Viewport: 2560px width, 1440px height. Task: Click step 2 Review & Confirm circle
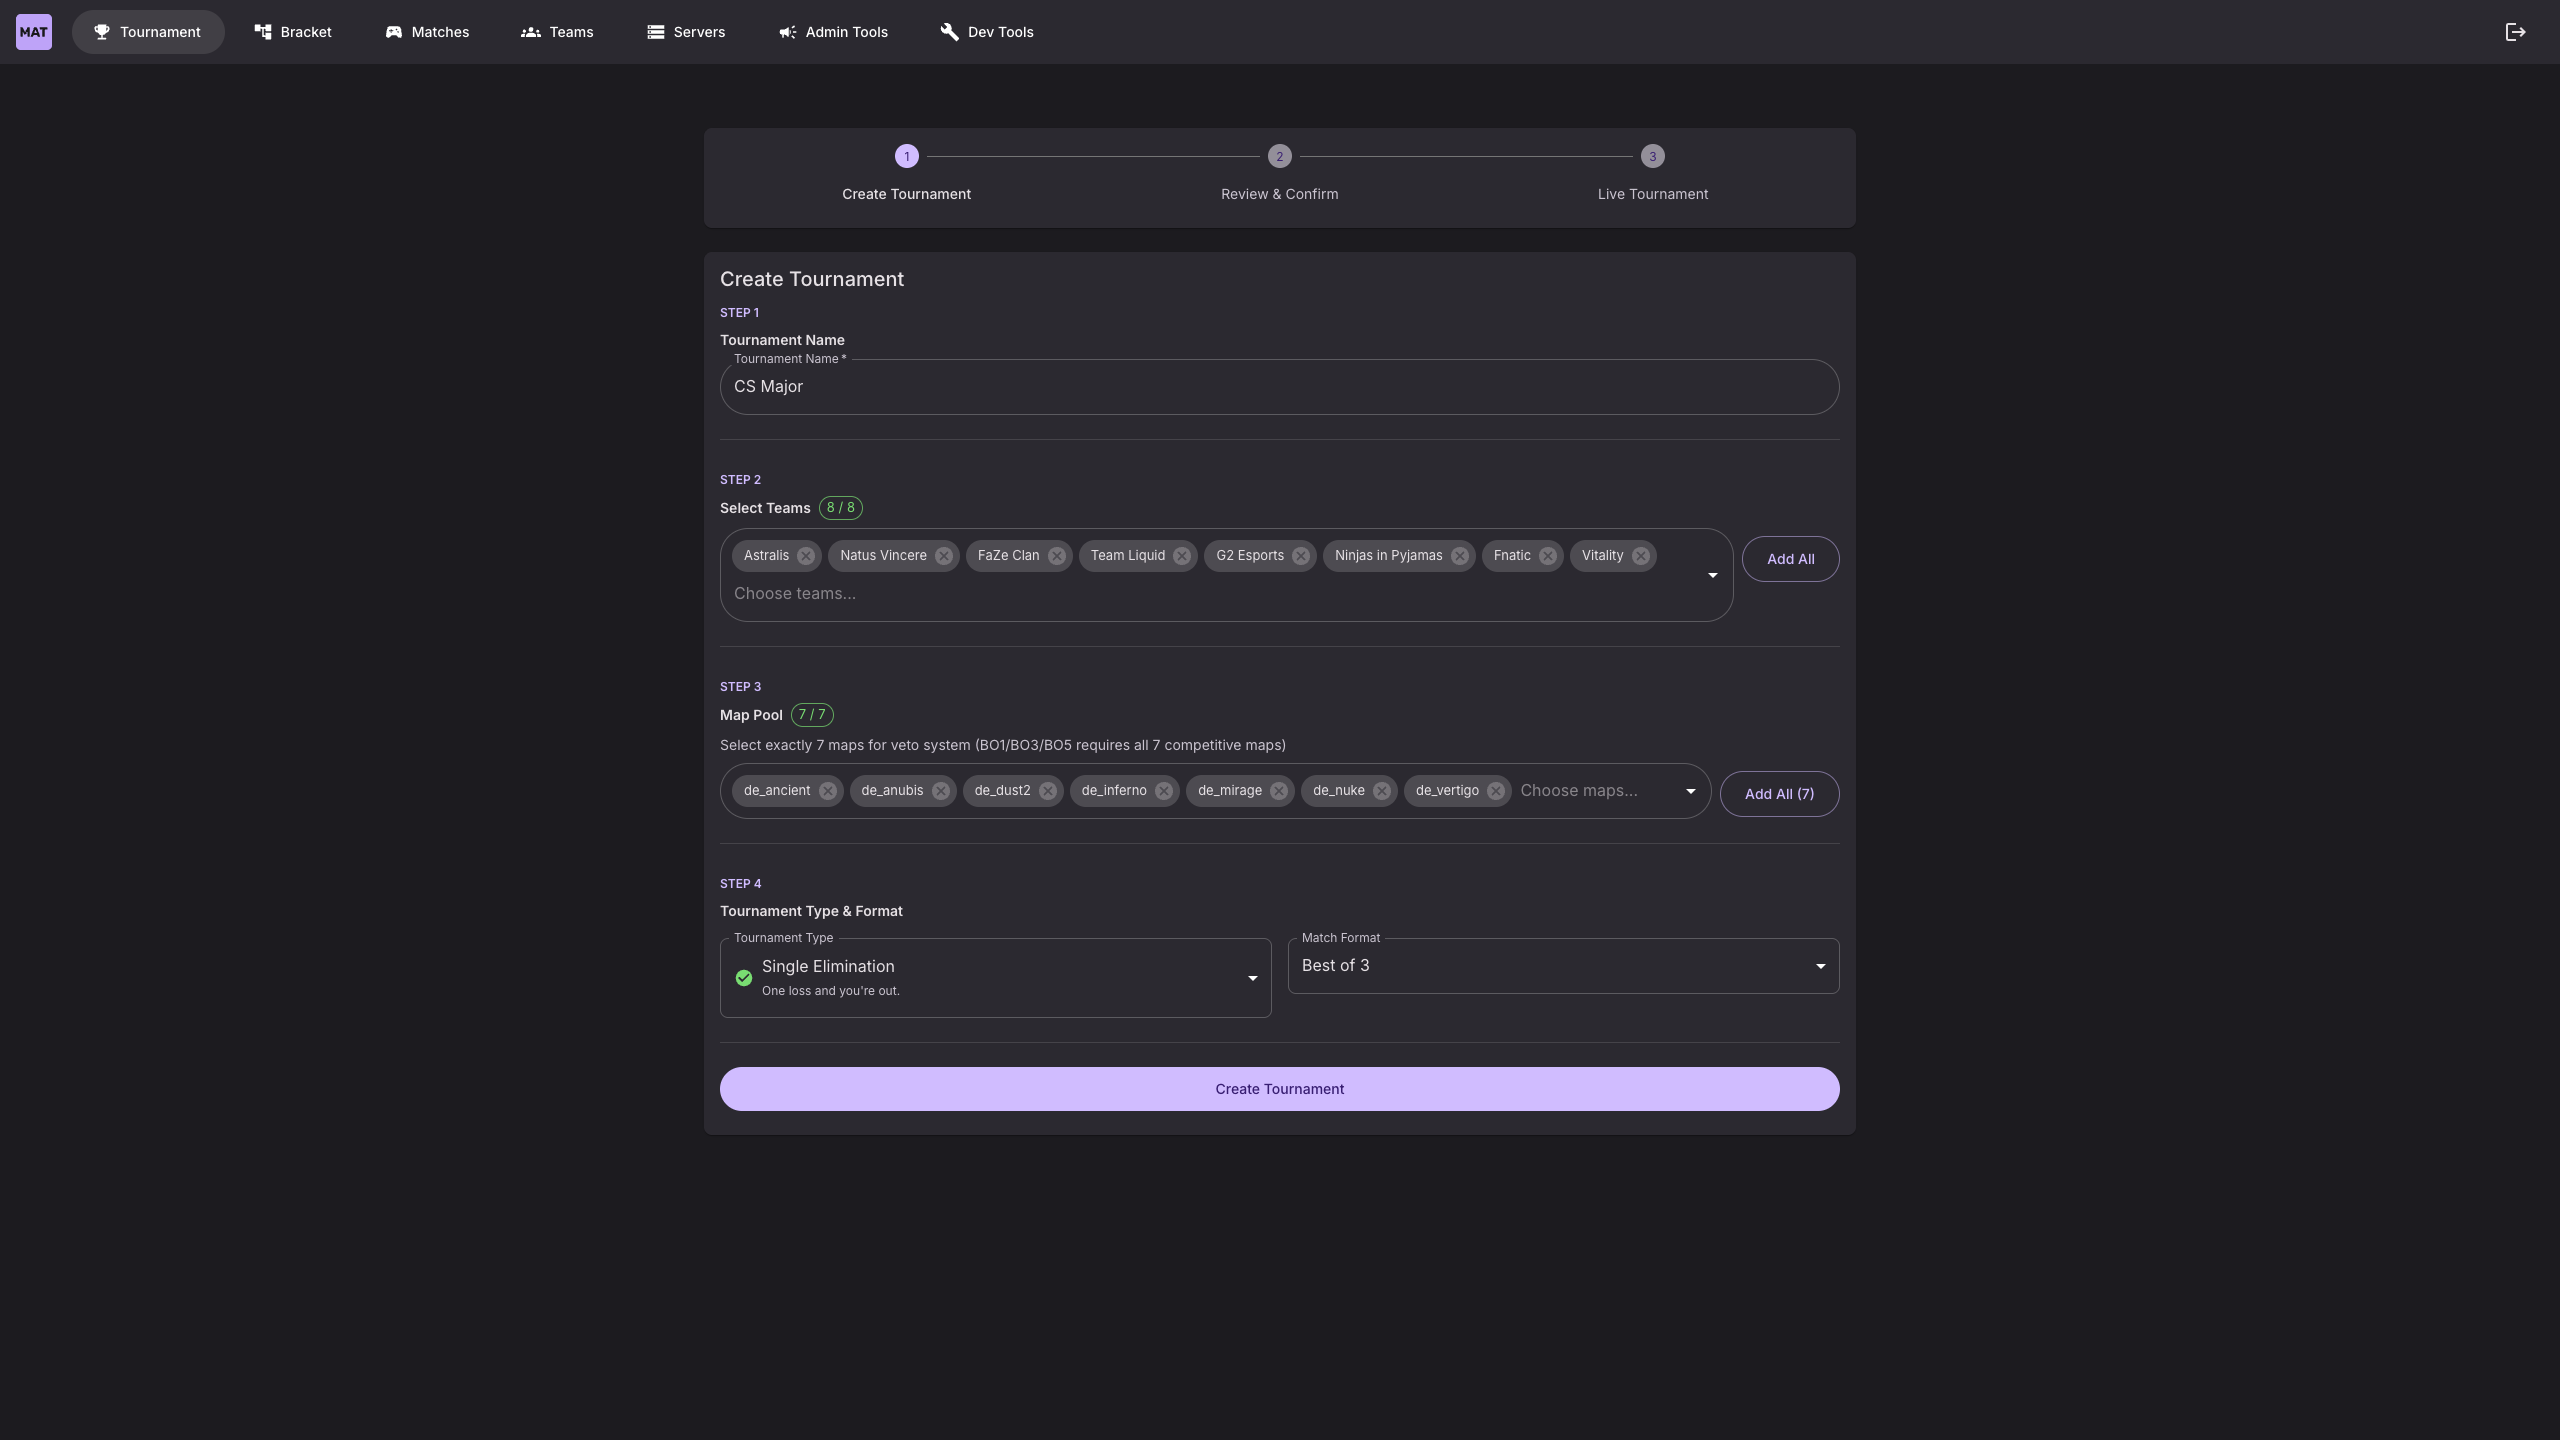point(1279,156)
